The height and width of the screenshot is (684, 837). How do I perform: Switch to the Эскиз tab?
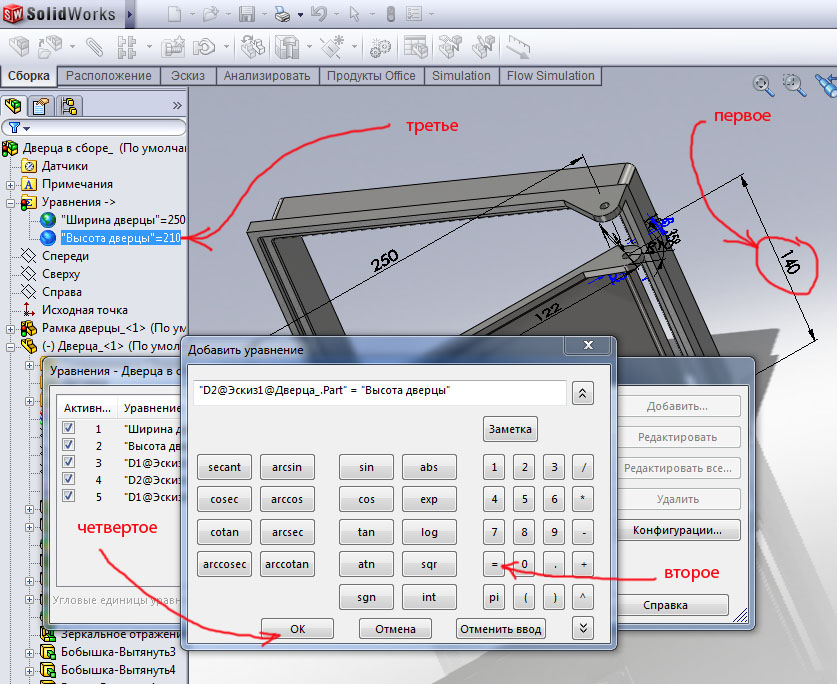point(188,76)
